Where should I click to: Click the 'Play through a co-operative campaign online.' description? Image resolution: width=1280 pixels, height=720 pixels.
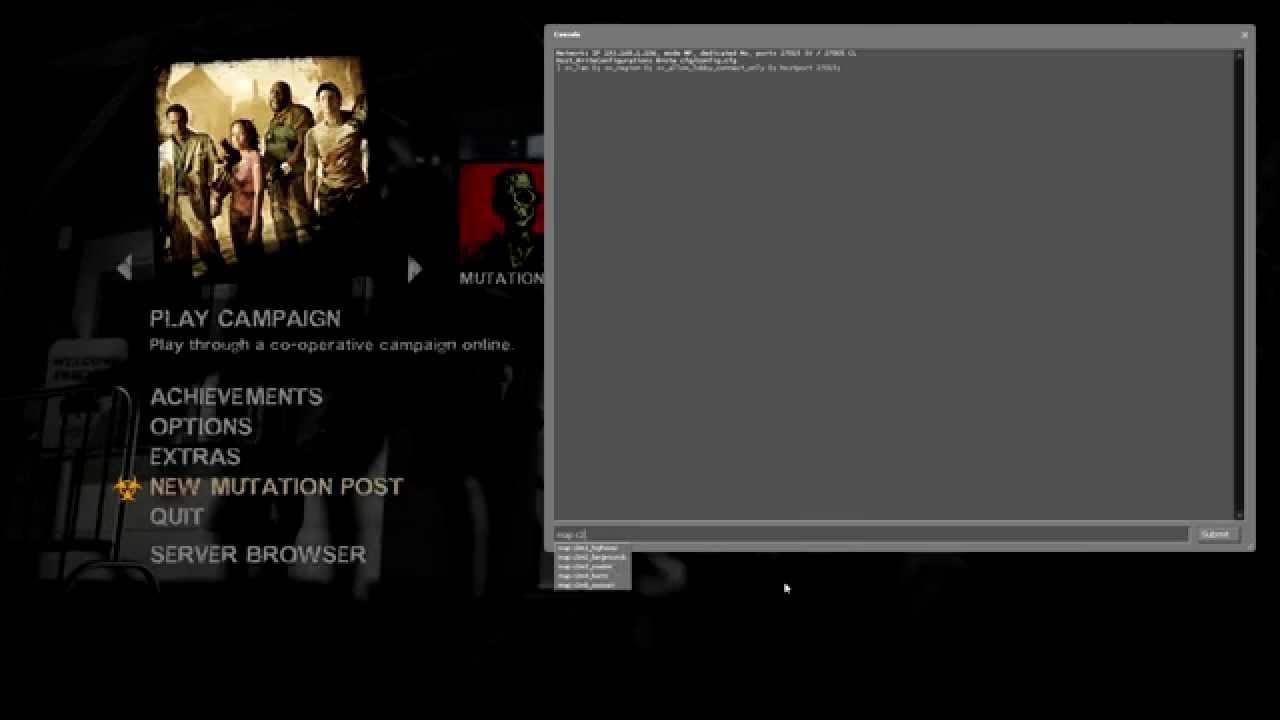click(332, 344)
